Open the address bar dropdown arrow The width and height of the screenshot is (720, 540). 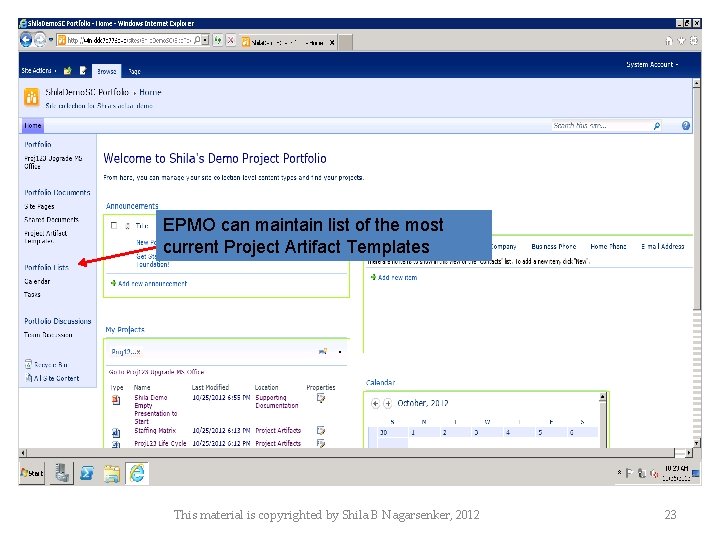coord(205,40)
